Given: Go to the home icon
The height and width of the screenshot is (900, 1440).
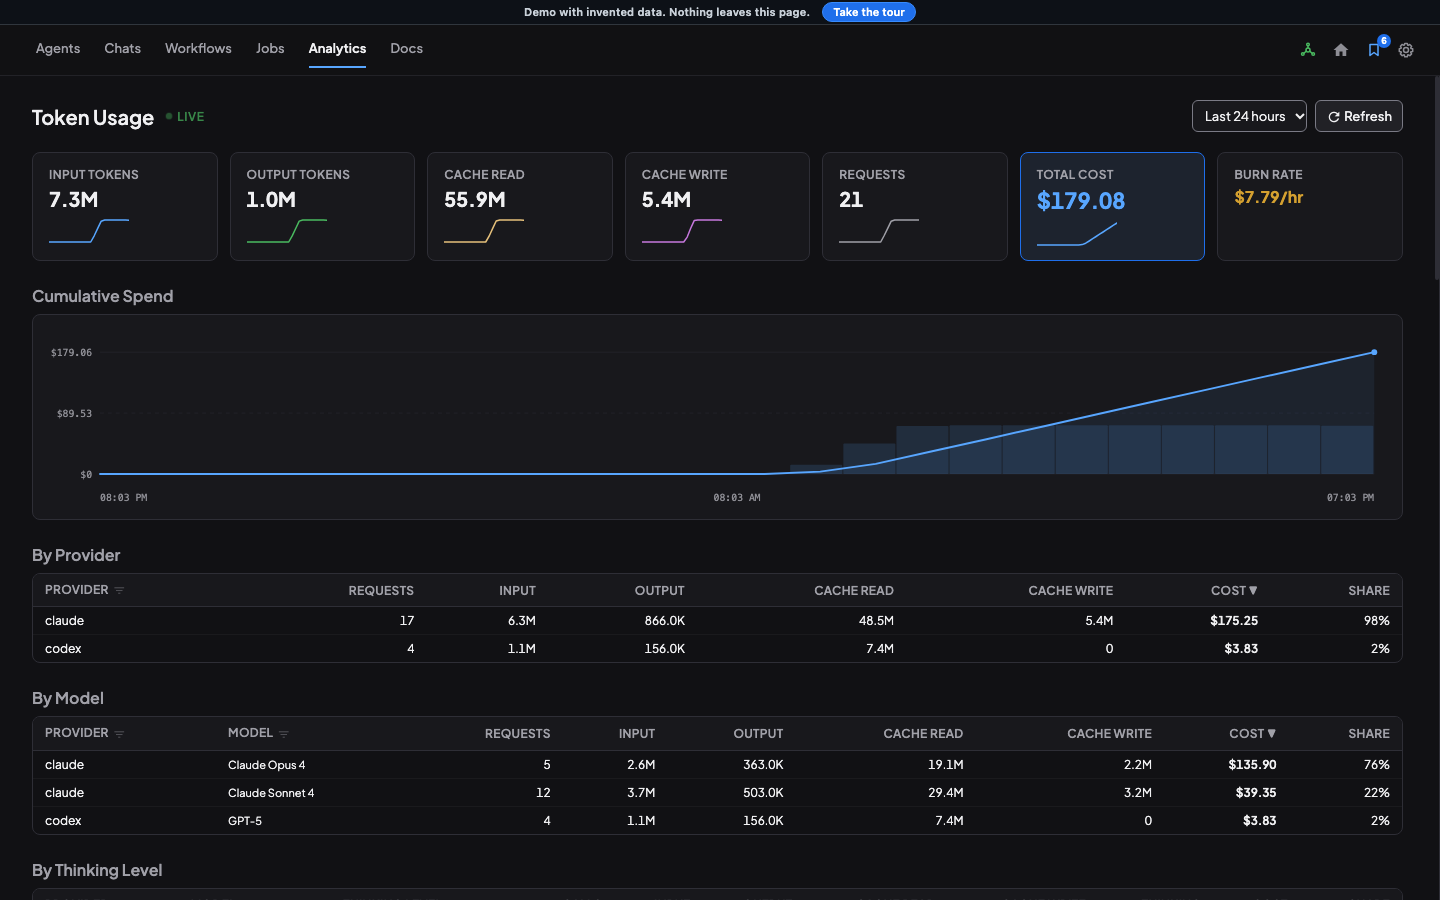Looking at the screenshot, I should pos(1341,50).
